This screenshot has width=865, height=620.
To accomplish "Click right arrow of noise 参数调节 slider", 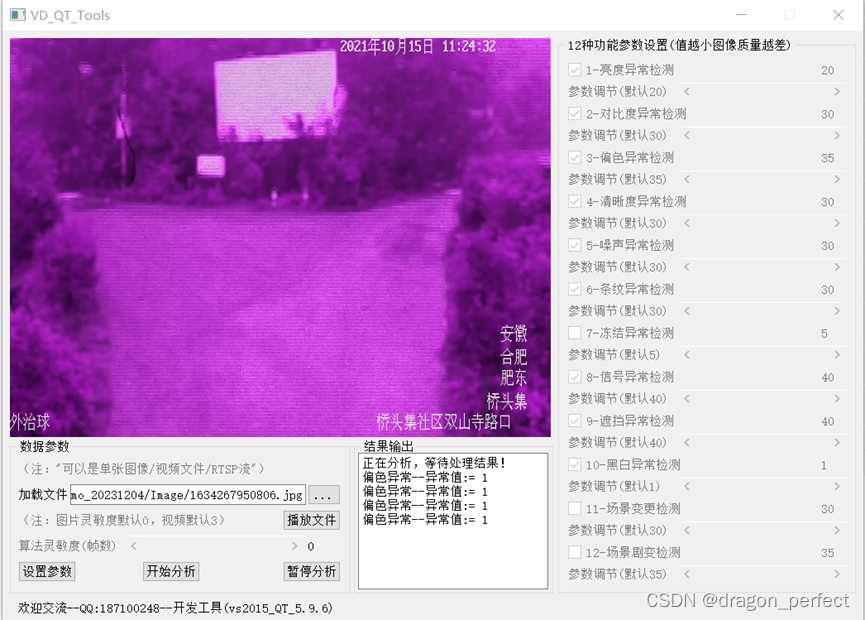I will [x=837, y=267].
